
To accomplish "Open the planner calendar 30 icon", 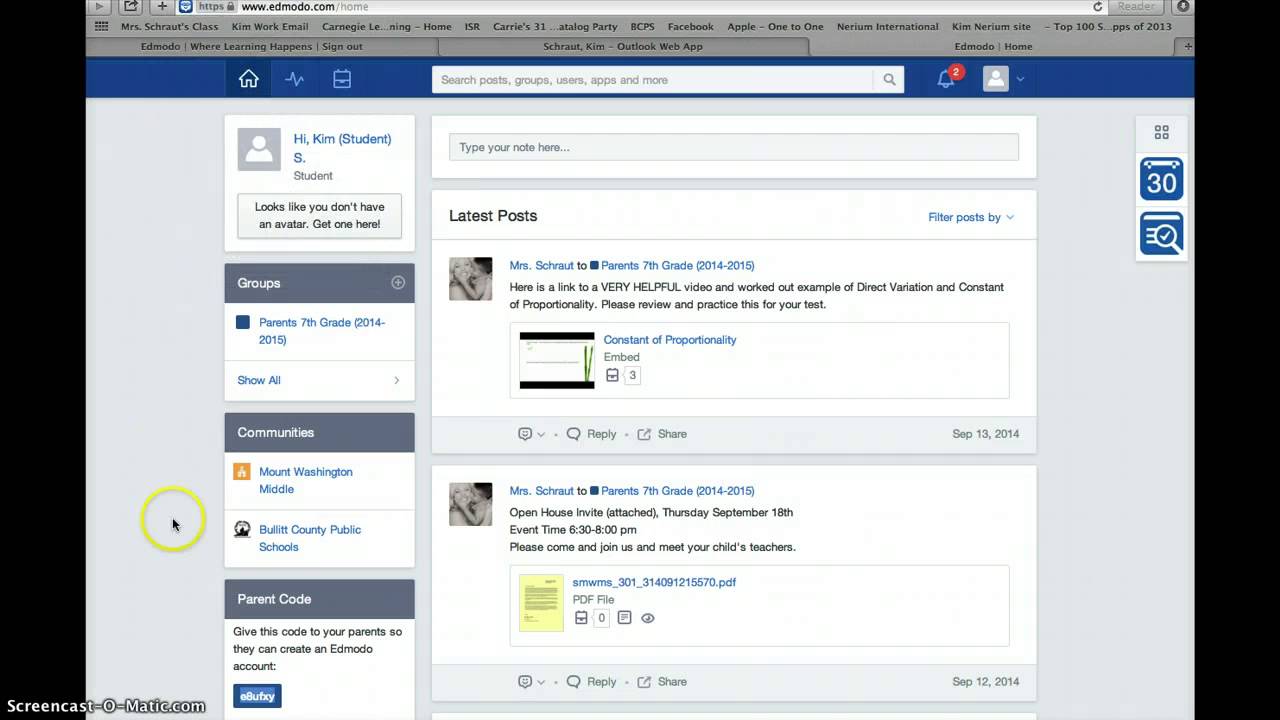I will (x=1162, y=180).
